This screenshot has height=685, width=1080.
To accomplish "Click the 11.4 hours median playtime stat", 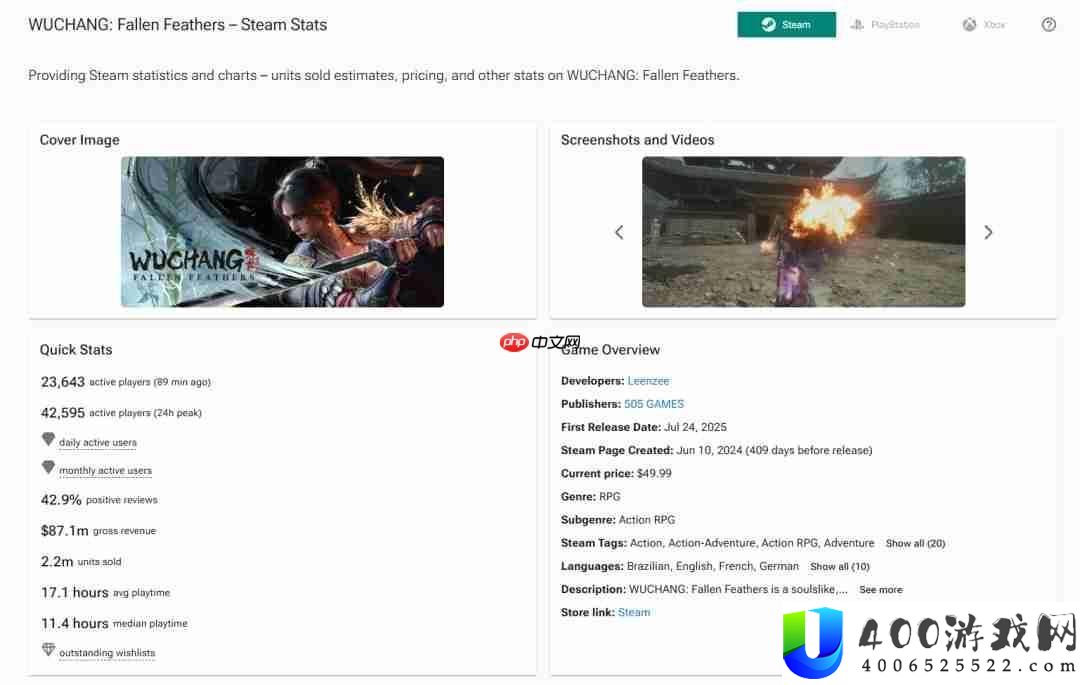I will (114, 624).
